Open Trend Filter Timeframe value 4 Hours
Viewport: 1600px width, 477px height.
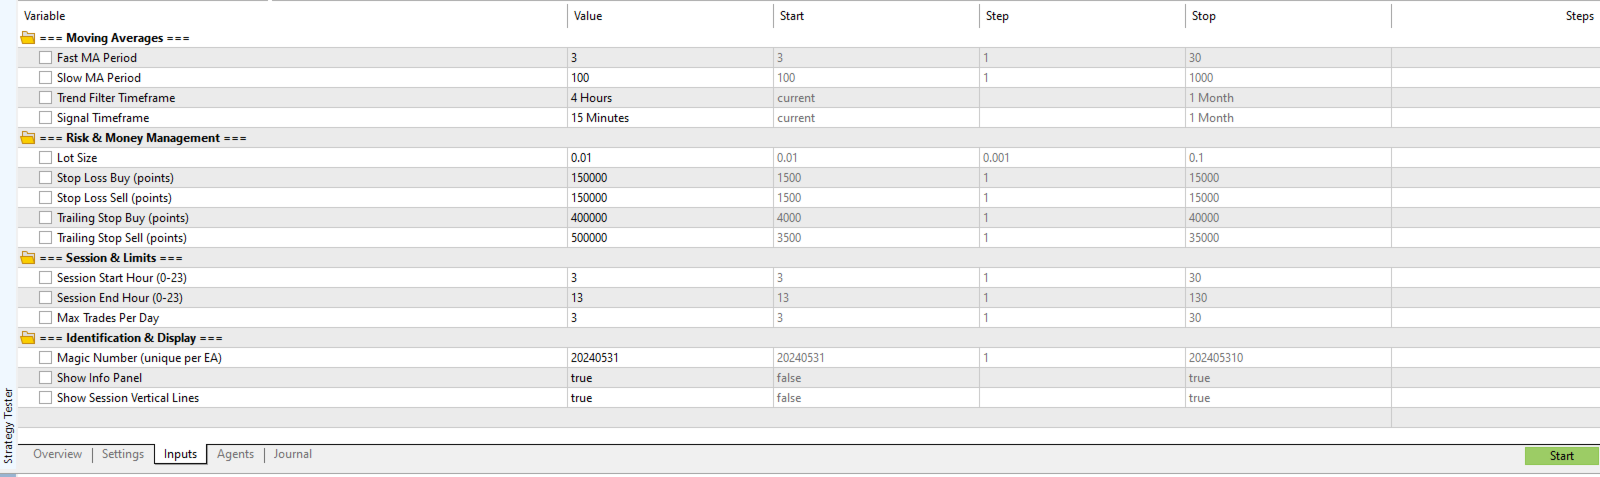click(670, 98)
